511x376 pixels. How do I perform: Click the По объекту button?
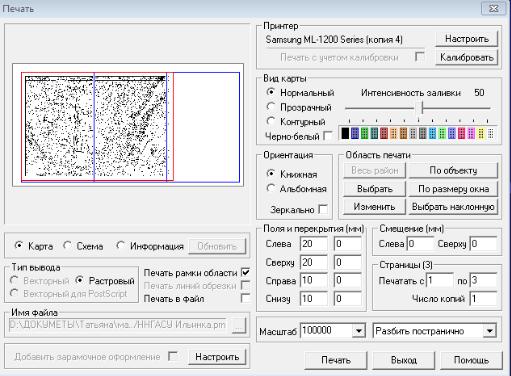coord(453,170)
